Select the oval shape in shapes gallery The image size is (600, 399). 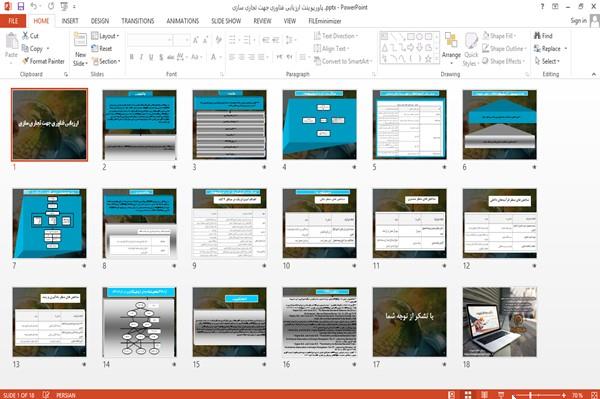pos(419,36)
